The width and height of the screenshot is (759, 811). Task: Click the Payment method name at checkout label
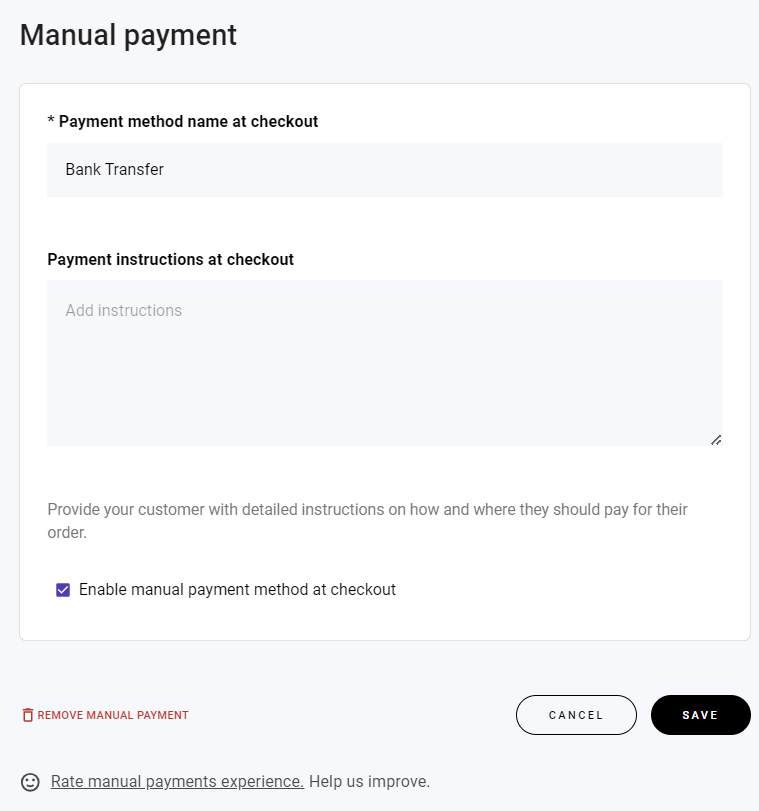182,121
